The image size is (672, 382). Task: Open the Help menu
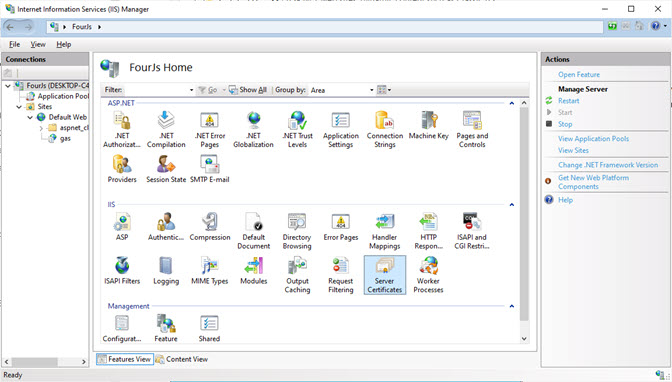(63, 44)
